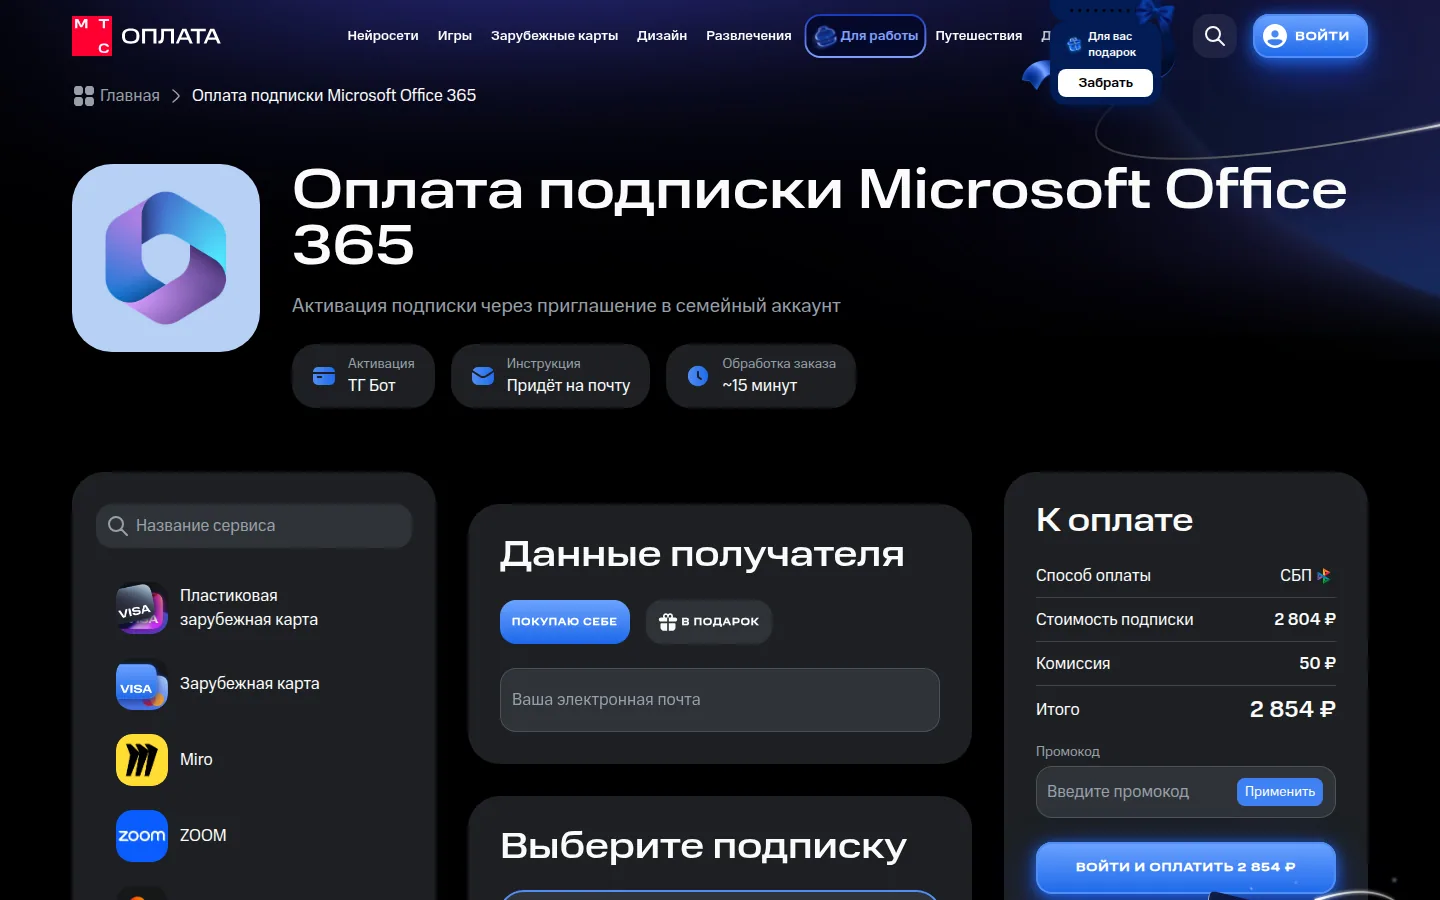
Task: Choose the Покупаю себе option
Action: [565, 622]
